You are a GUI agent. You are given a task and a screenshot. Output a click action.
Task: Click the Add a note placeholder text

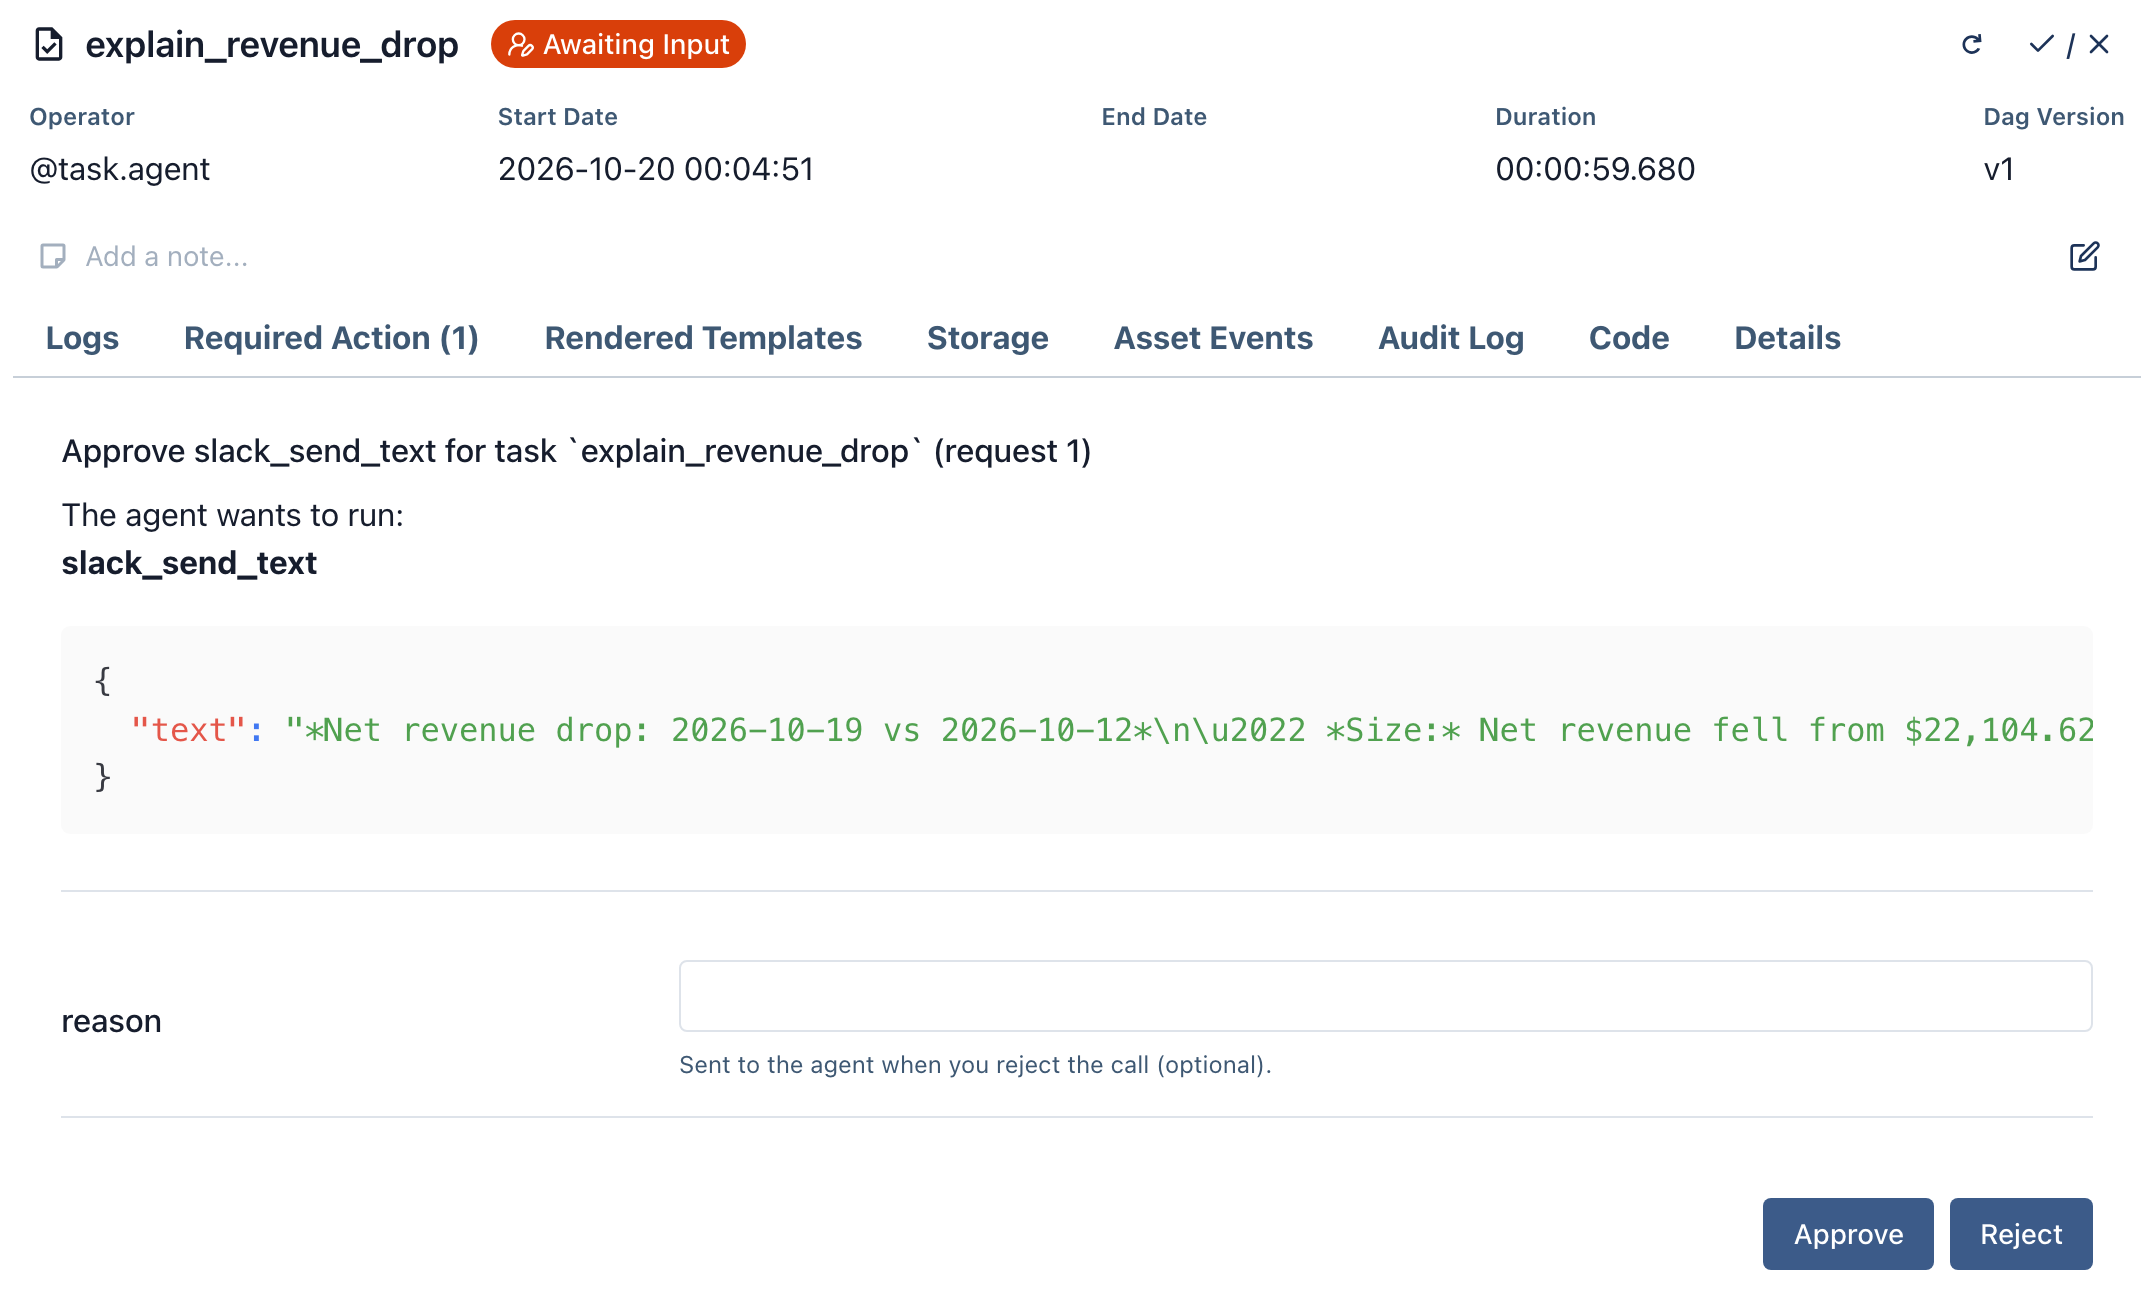[x=167, y=257]
